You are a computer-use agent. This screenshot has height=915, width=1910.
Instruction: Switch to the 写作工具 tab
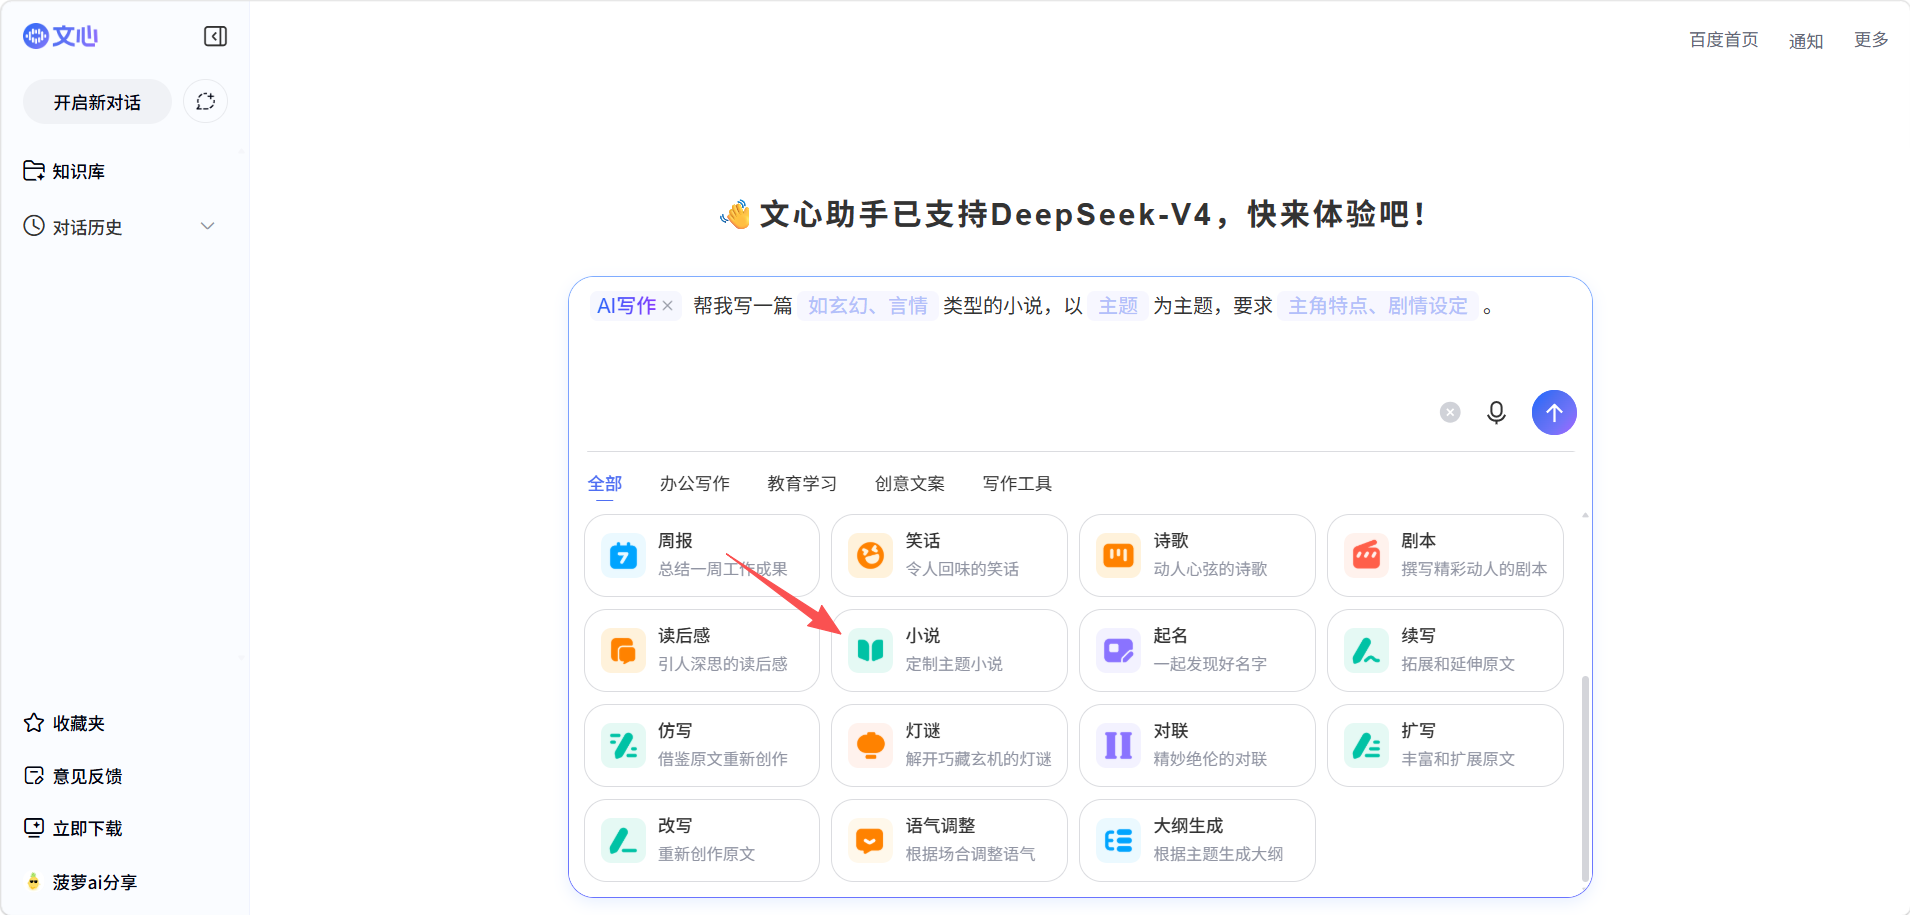pos(1017,484)
